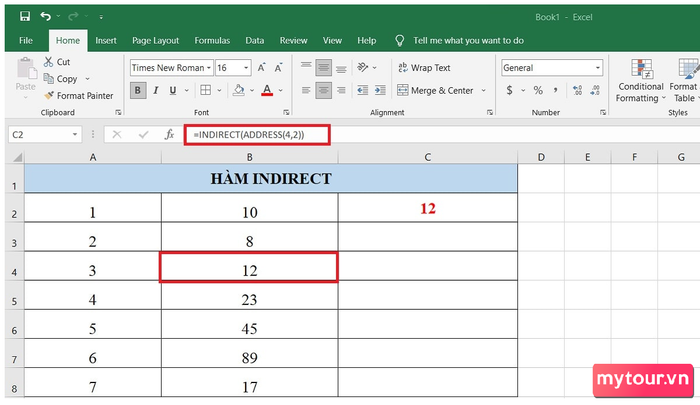This screenshot has height=405, width=700.
Task: Copy the selection
Action: (61, 79)
